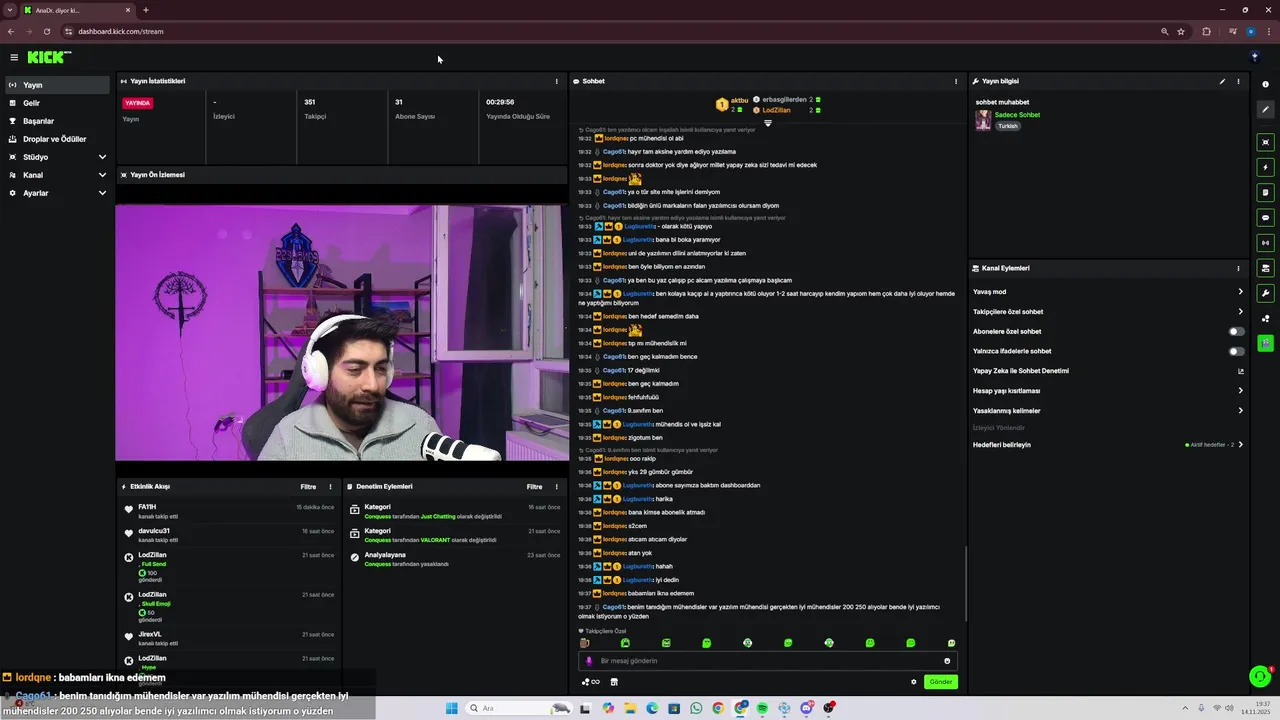Screen dimensions: 1280x720
Task: Open Yayın İstatistikleri panel options menu
Action: pos(557,81)
